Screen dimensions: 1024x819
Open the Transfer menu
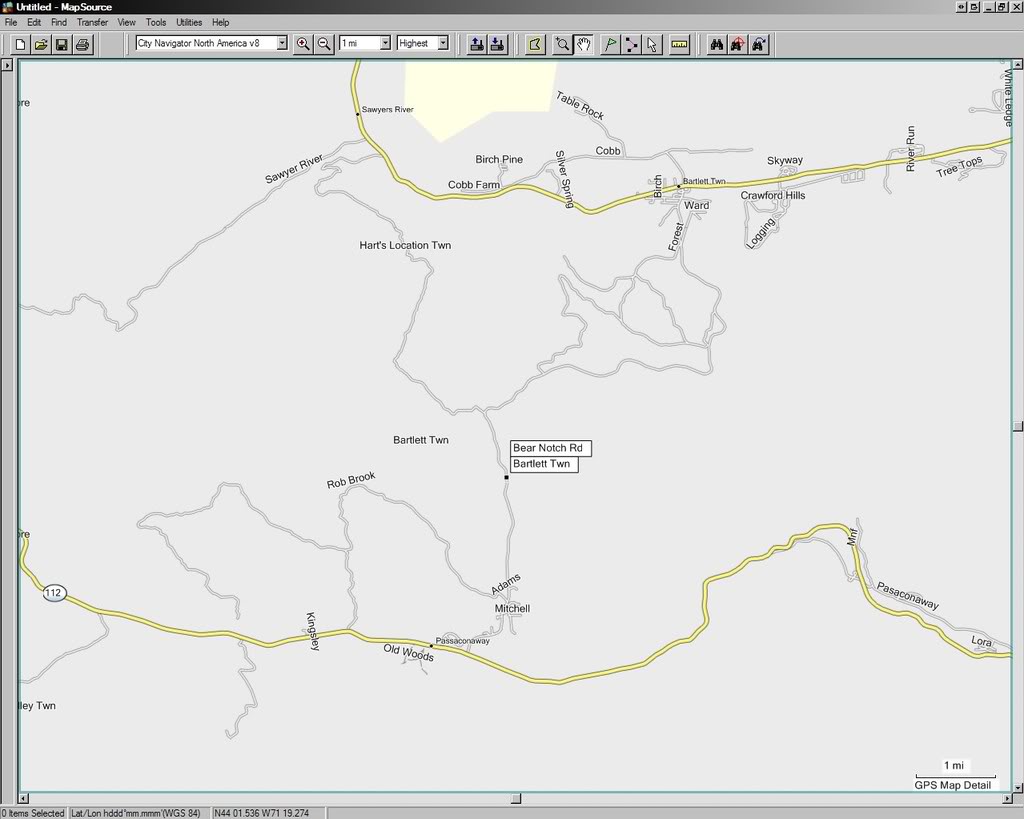(91, 21)
